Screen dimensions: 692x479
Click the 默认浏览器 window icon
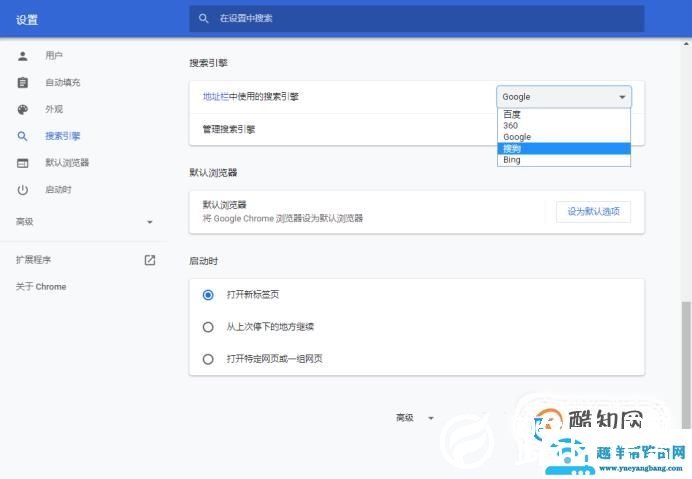pos(23,163)
